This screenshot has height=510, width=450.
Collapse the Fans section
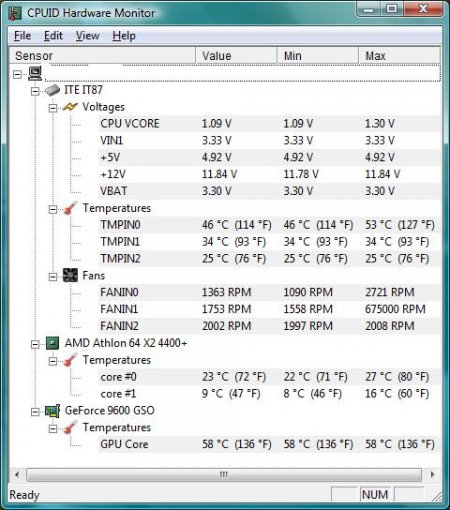pyautogui.click(x=53, y=277)
